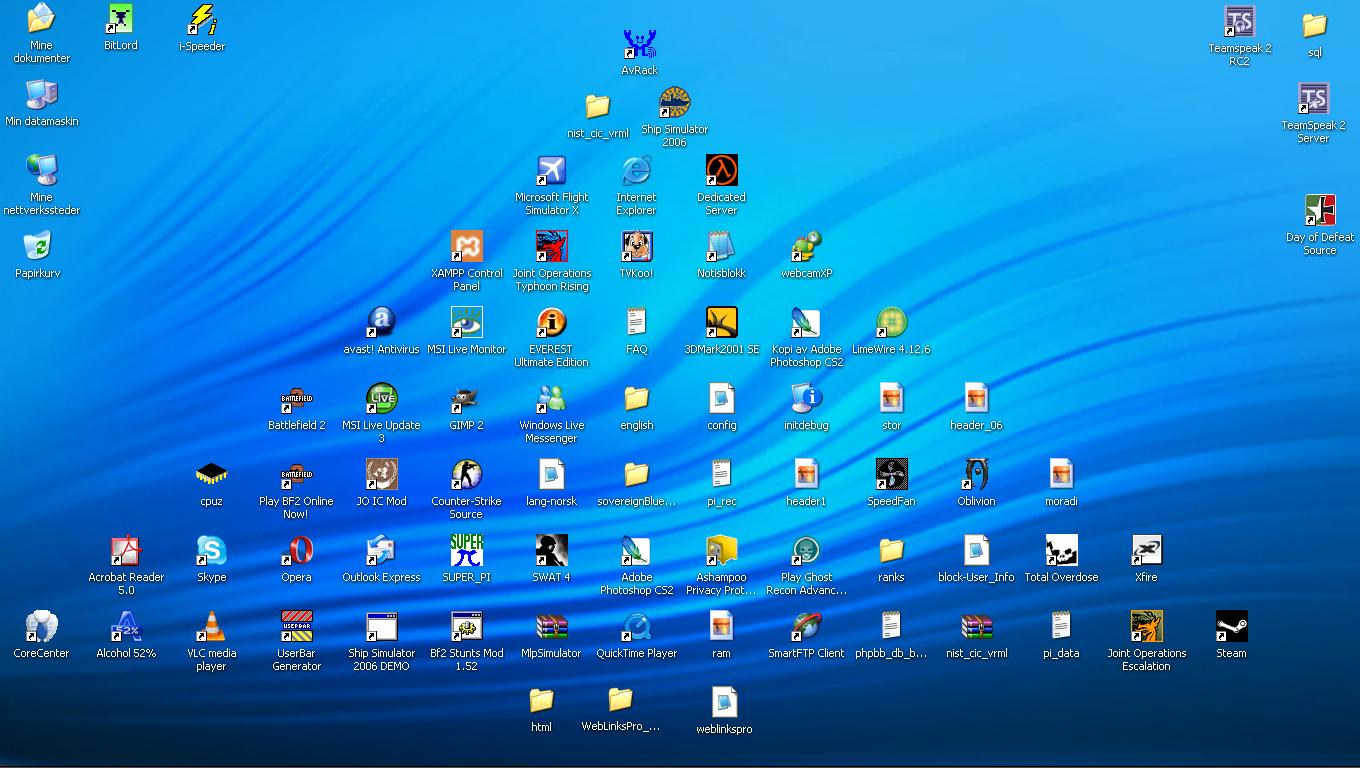Select the MSI Live Monitor icon
Viewport: 1360px width, 768px height.
pyautogui.click(x=467, y=323)
